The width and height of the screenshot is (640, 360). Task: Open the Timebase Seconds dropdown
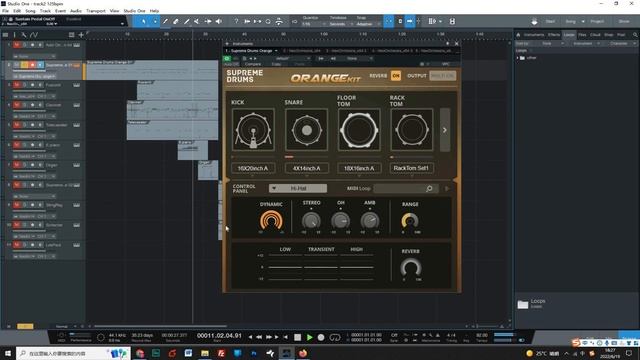341,24
